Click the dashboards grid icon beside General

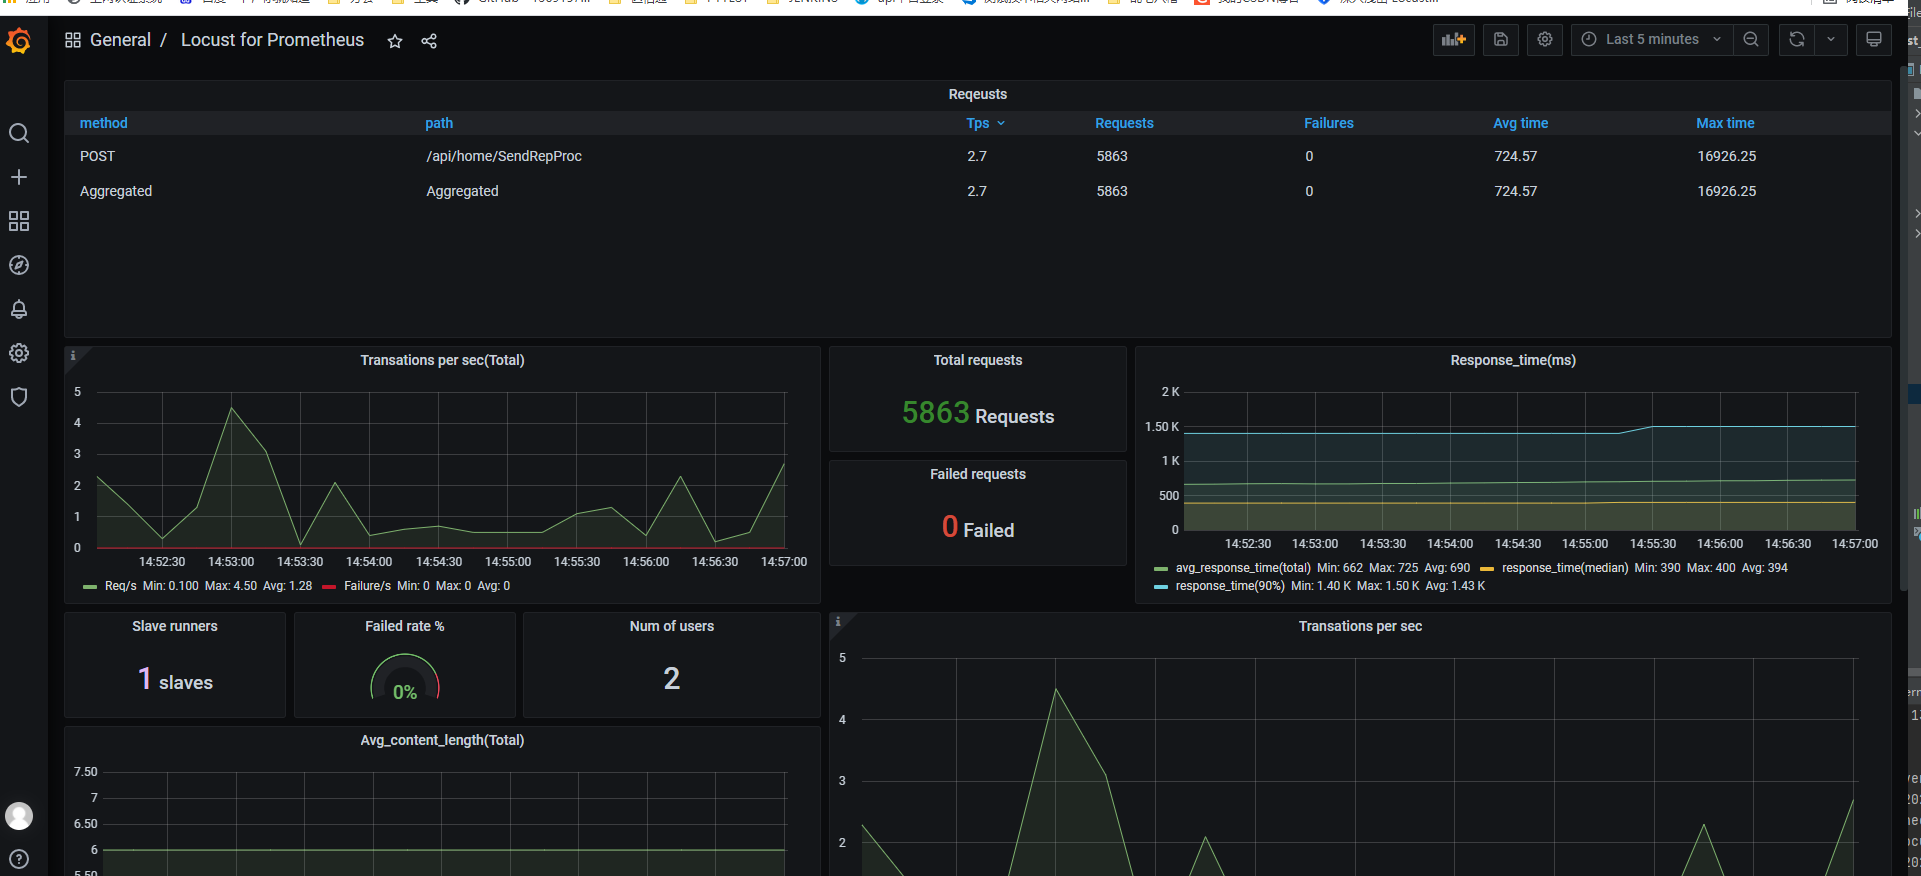(73, 40)
